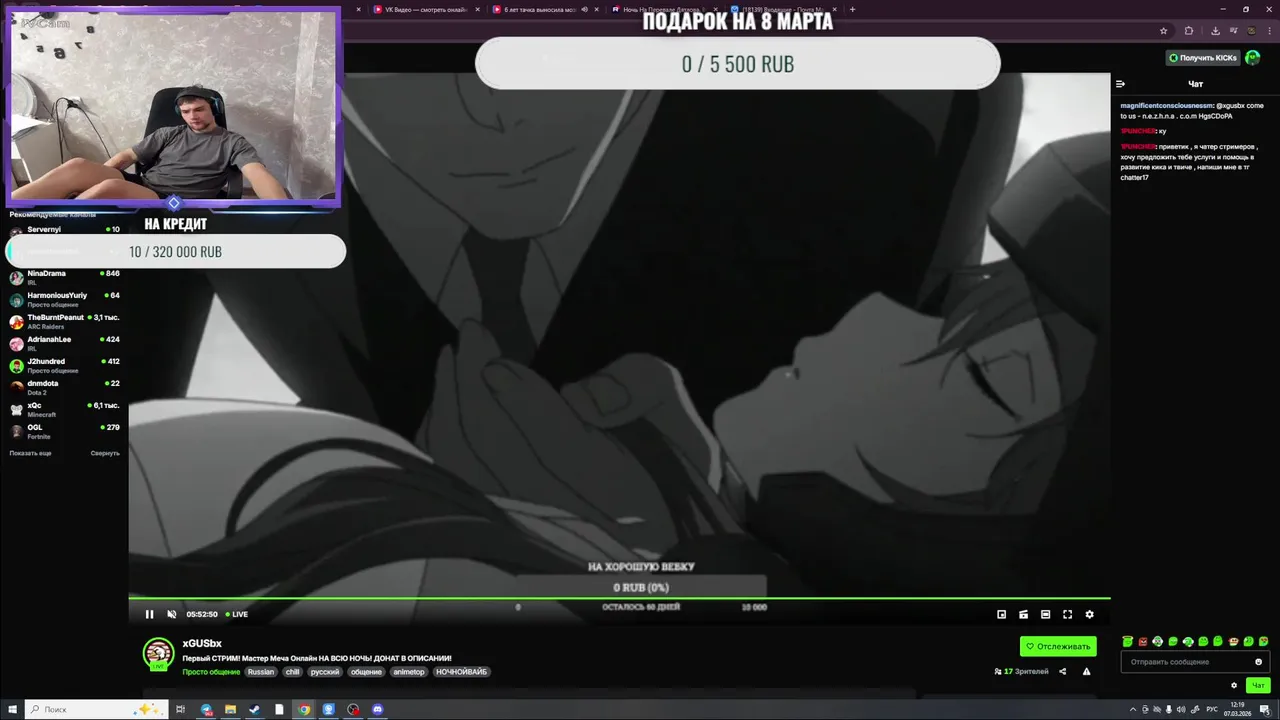Image resolution: width=1280 pixels, height=720 pixels.
Task: Unmute the stream with the speaker icon
Action: pyautogui.click(x=171, y=614)
